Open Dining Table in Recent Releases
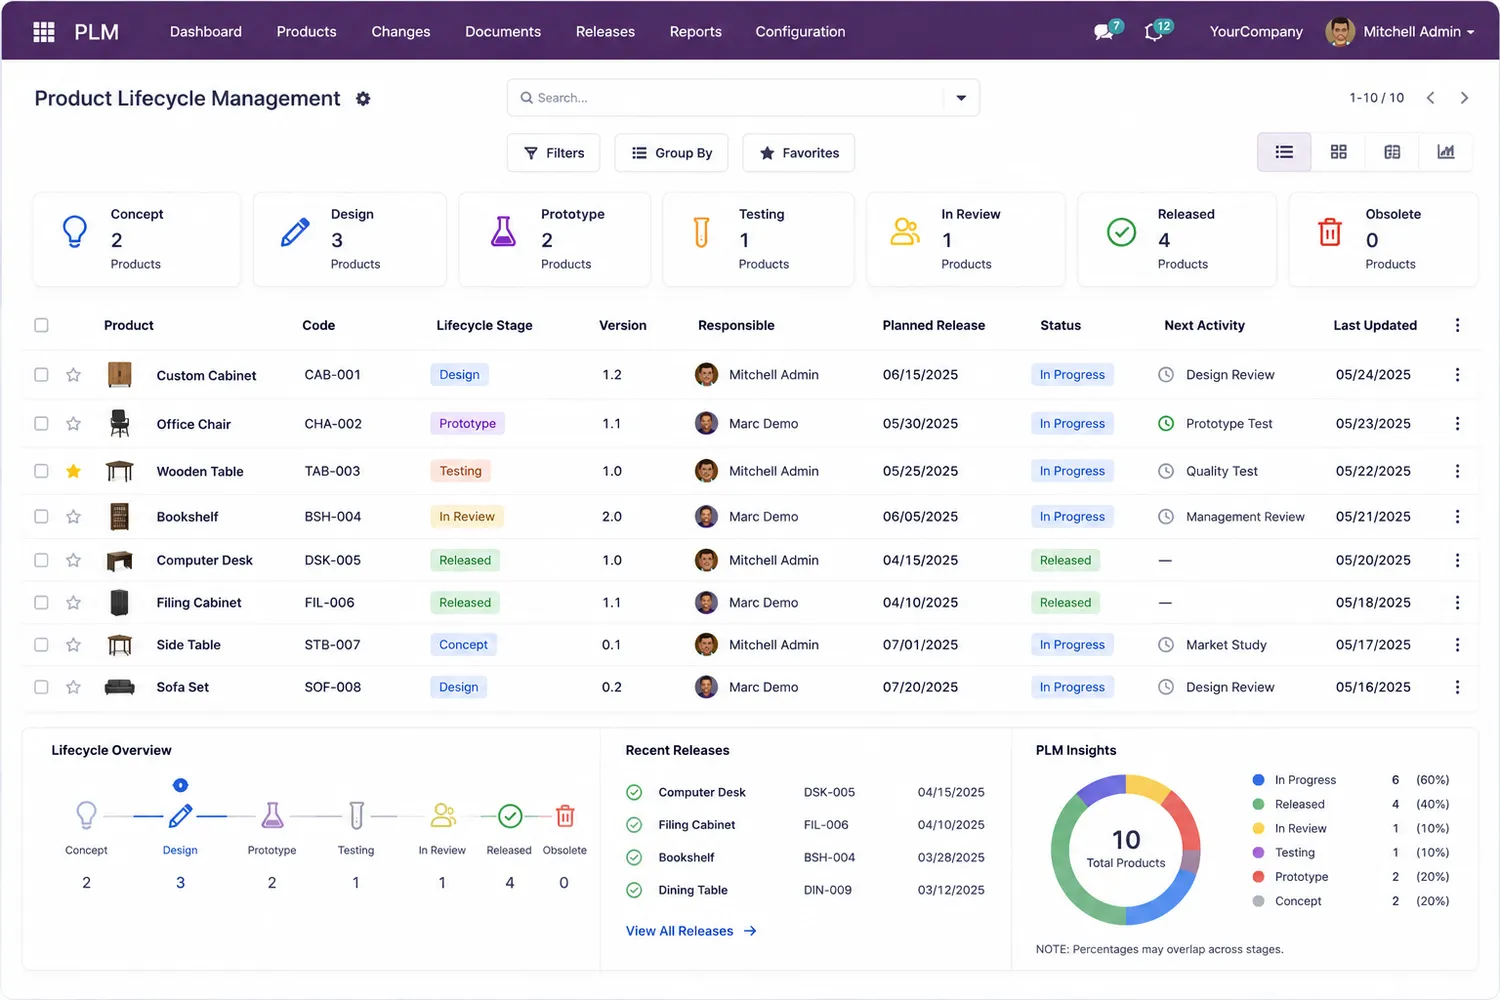 [693, 890]
